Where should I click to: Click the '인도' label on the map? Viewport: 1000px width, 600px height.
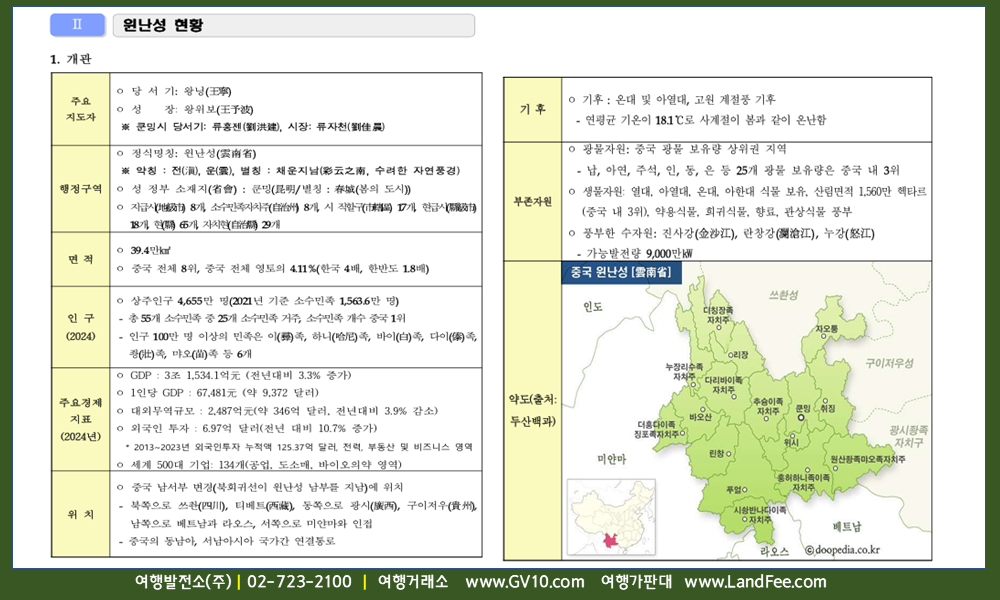(592, 307)
